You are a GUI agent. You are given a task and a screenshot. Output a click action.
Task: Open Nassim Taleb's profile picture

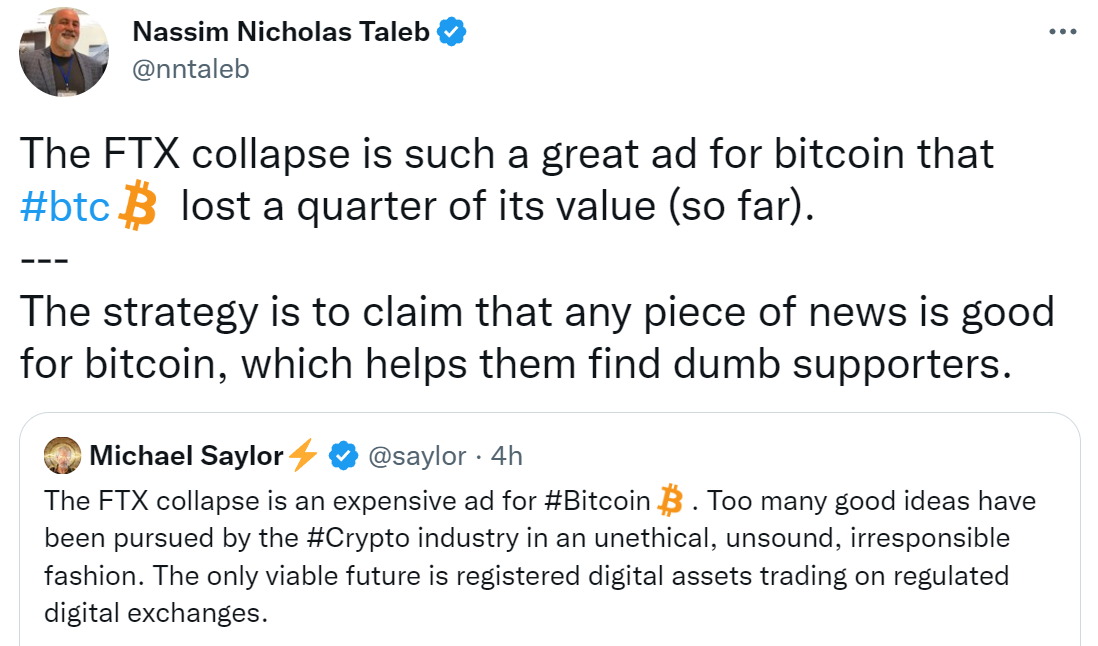[x=64, y=50]
